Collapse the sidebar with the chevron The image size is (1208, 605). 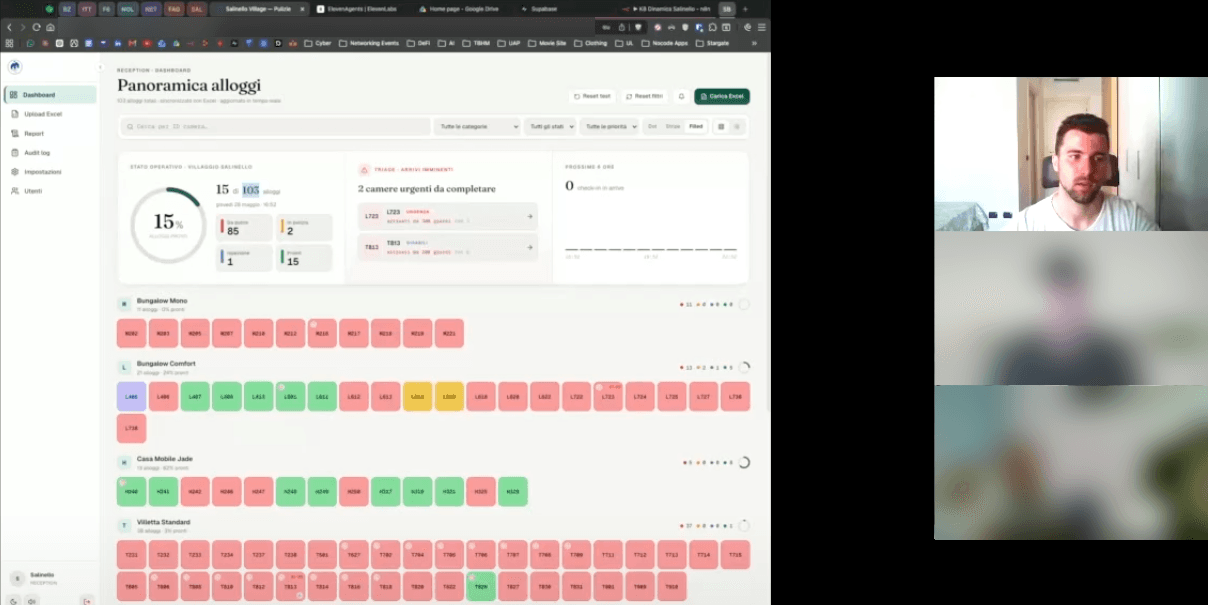(x=100, y=67)
